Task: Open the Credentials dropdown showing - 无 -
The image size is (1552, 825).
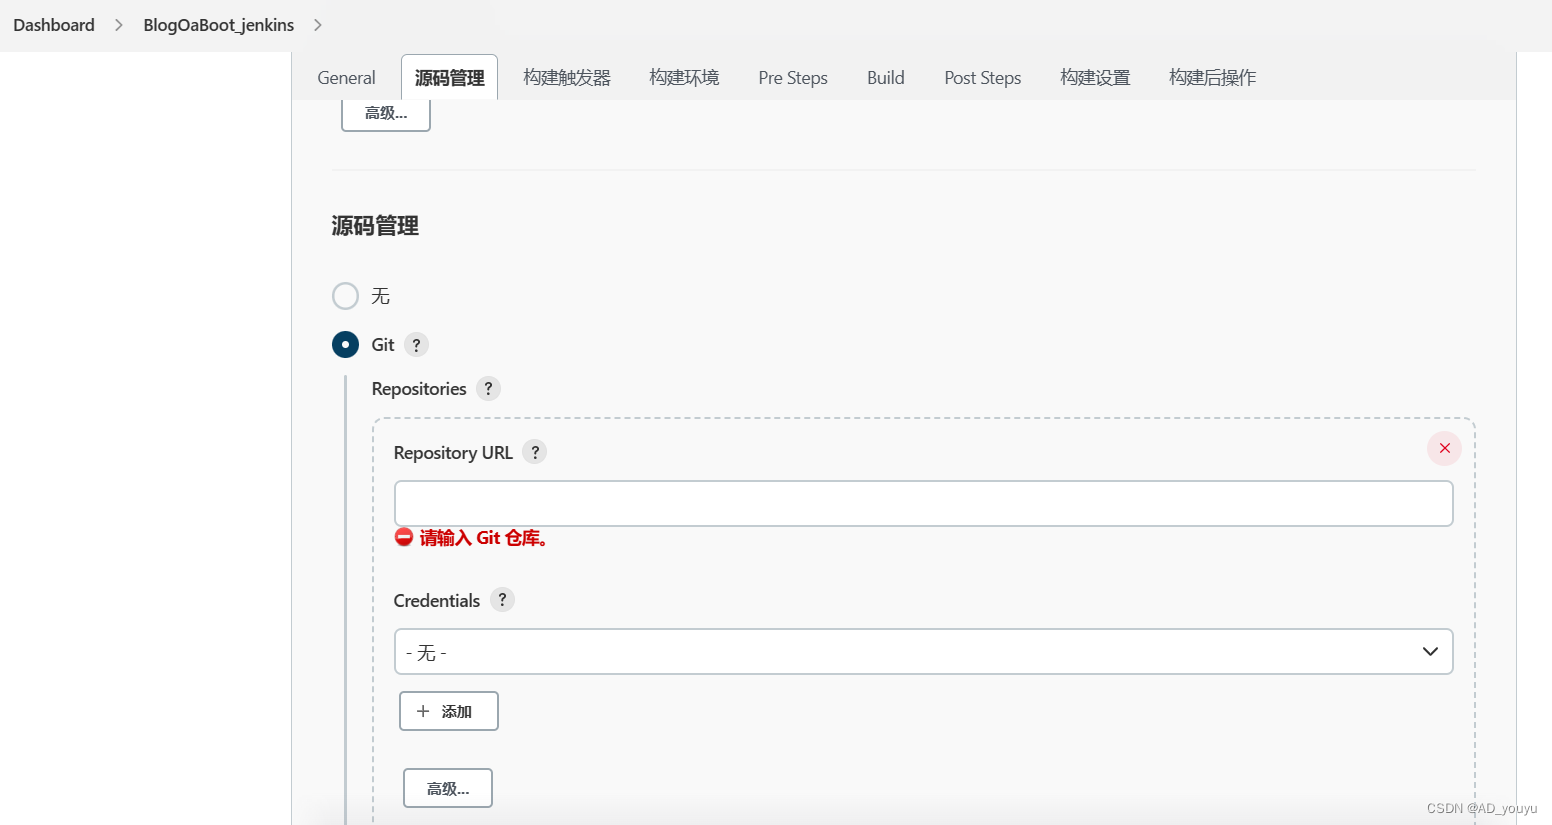Action: click(923, 651)
